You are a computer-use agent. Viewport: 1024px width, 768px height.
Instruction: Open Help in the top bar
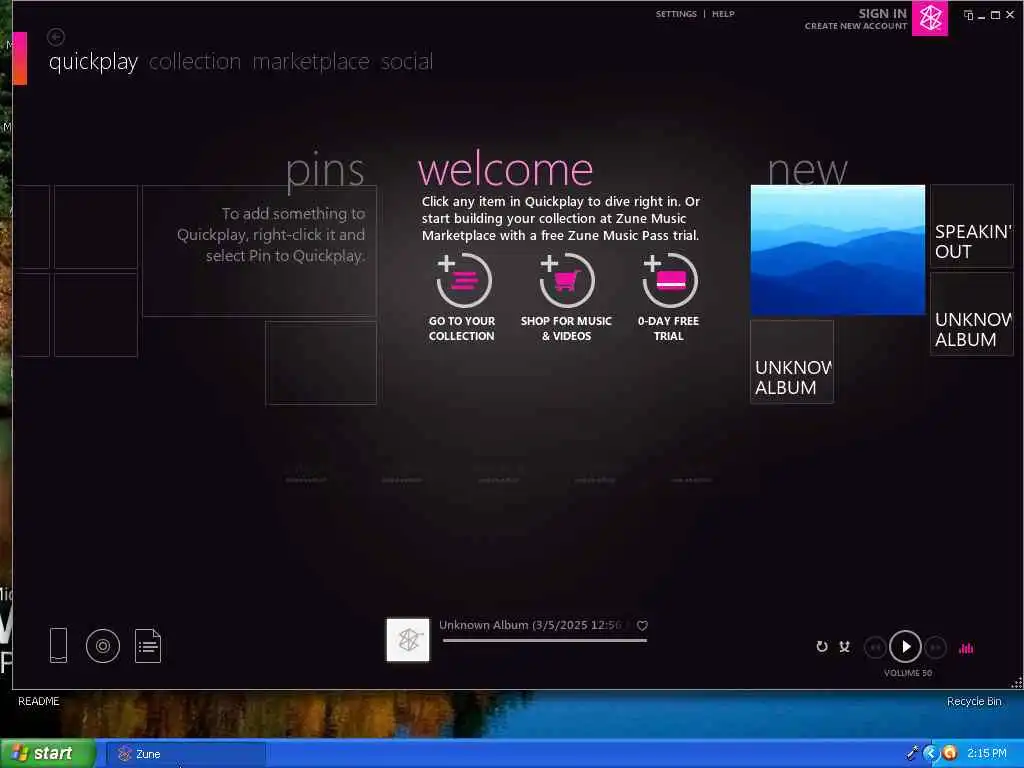pyautogui.click(x=723, y=14)
